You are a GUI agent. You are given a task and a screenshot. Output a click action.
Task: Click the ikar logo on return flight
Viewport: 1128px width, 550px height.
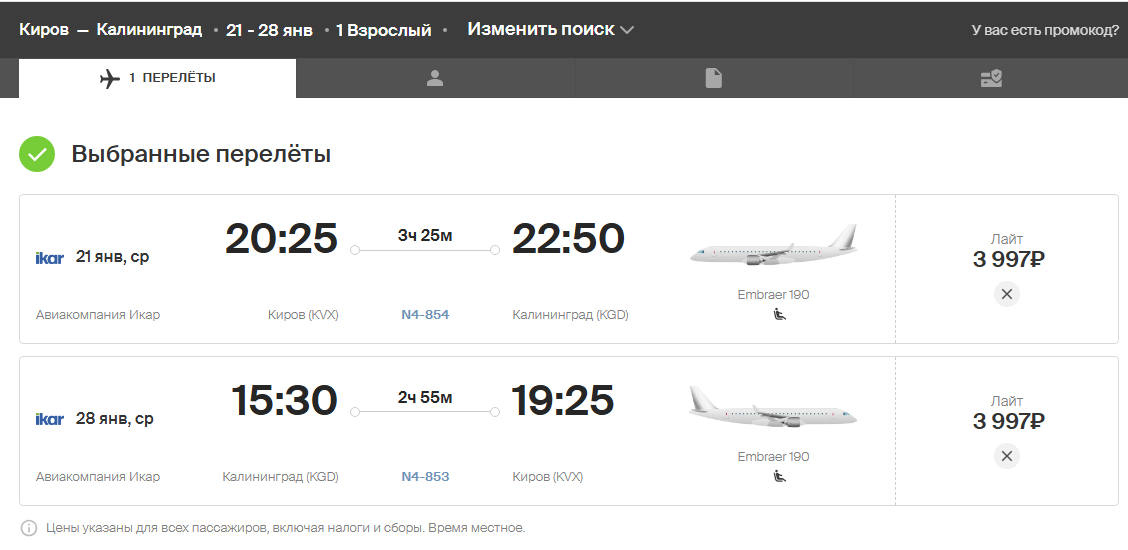[50, 419]
